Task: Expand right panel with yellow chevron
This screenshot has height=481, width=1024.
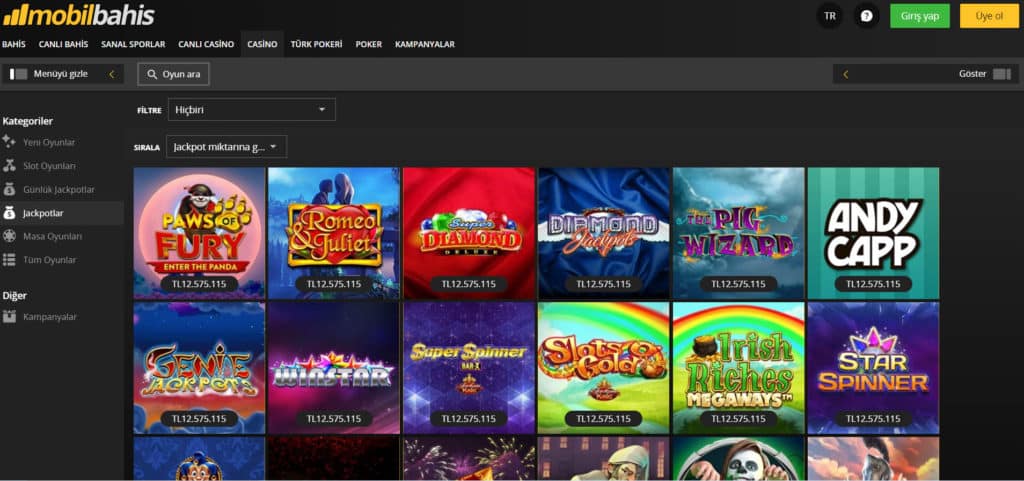Action: click(846, 74)
